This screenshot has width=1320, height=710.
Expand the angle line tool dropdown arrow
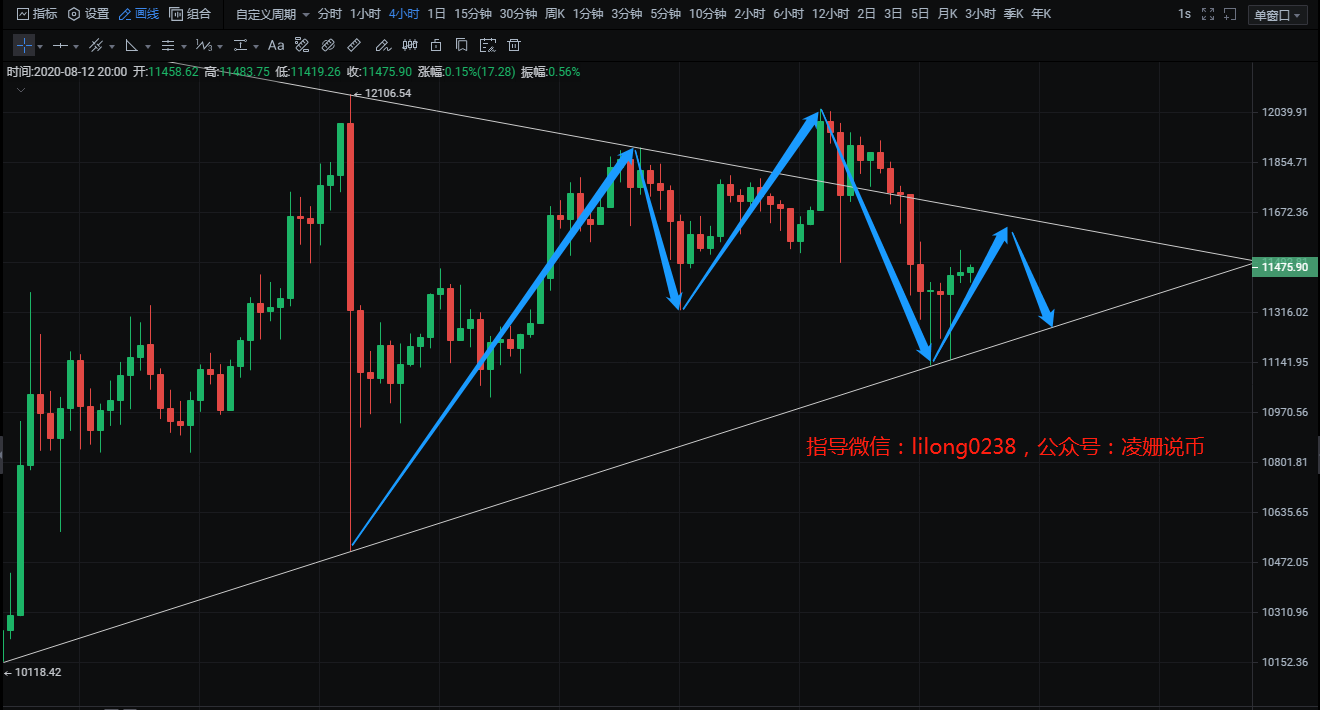[x=148, y=47]
